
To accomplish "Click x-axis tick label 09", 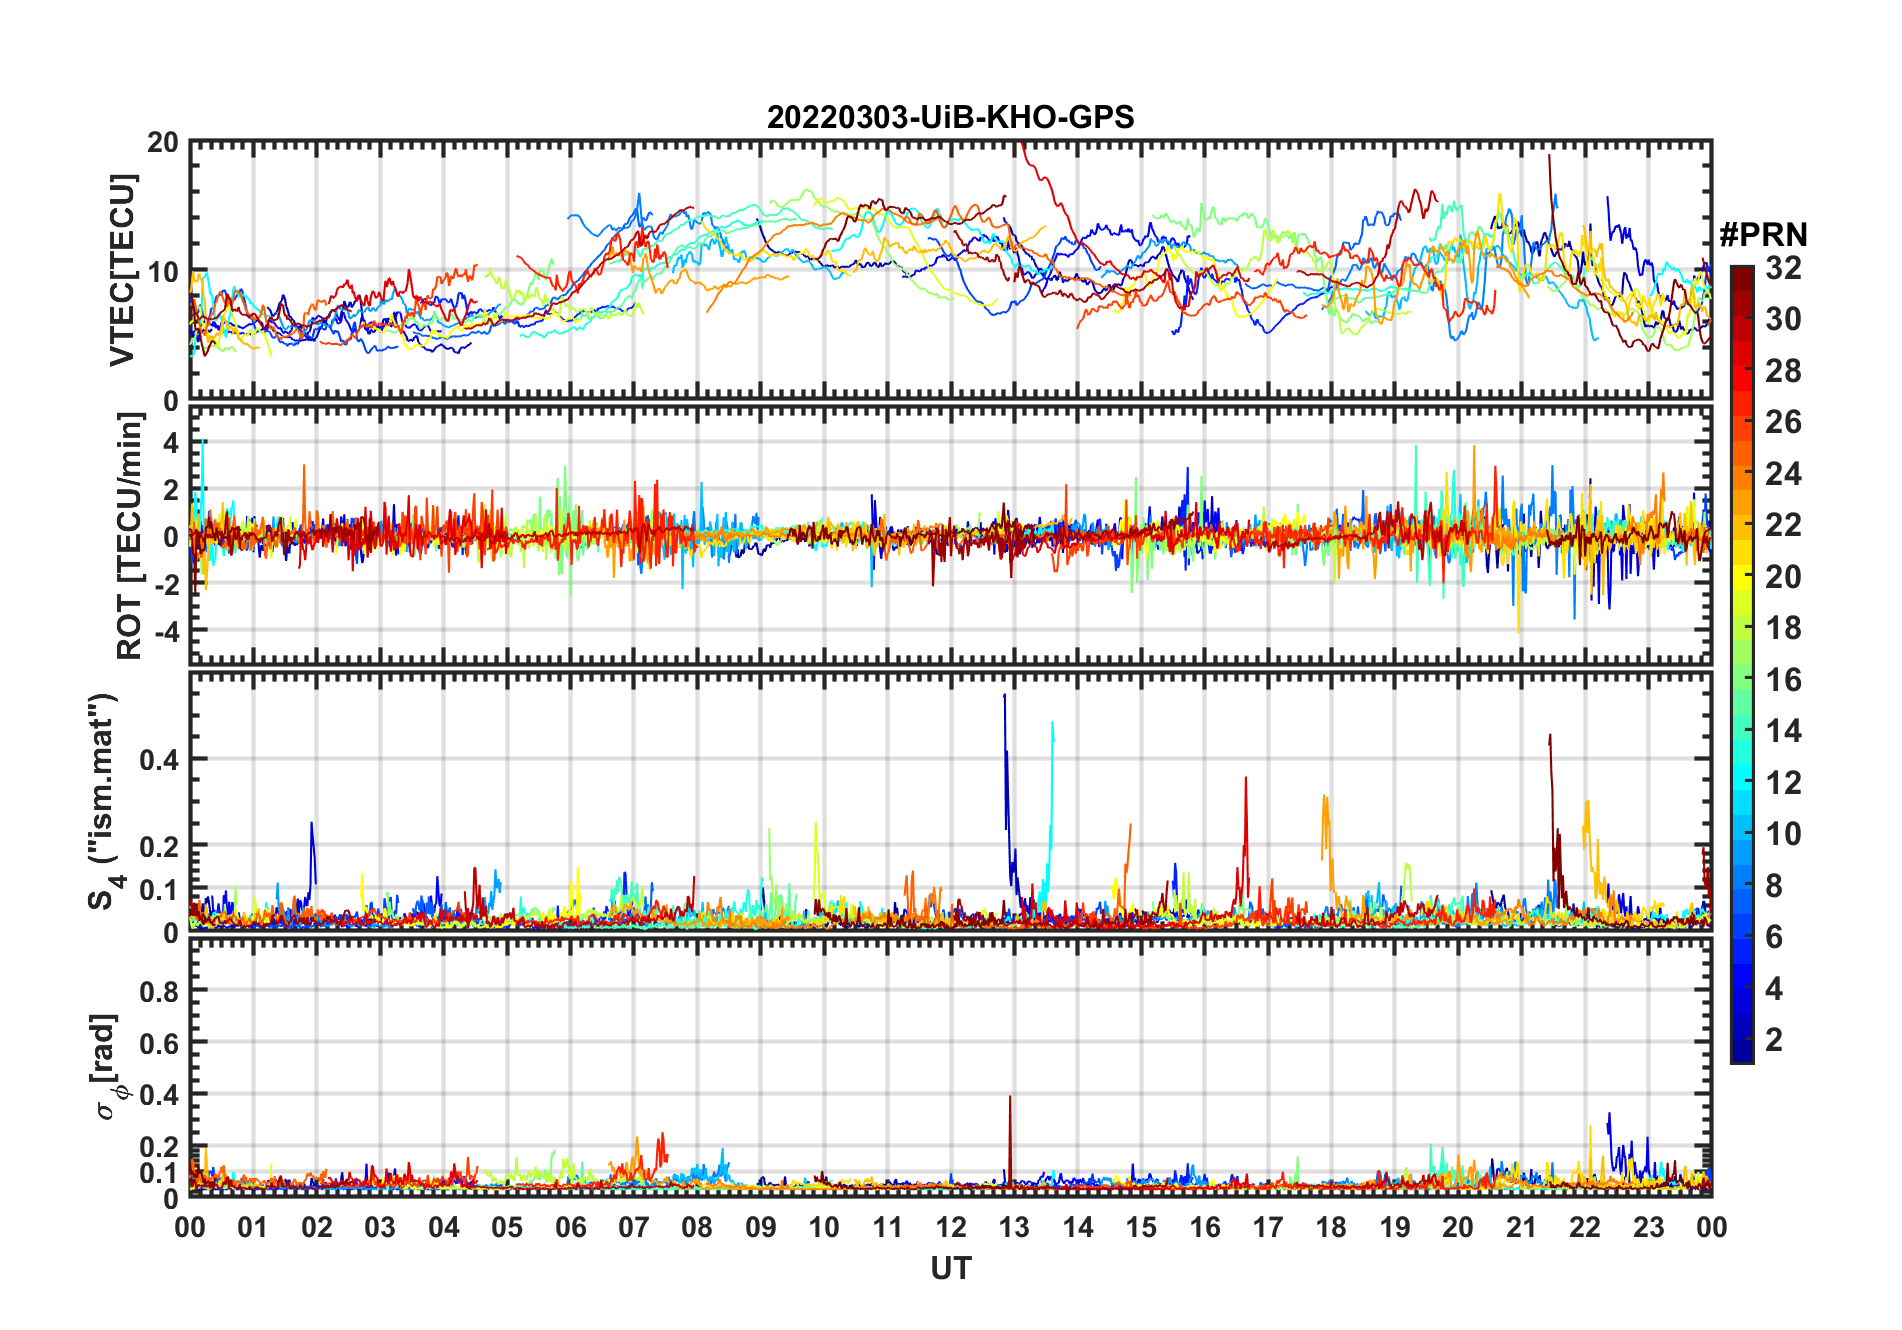I will [x=761, y=1227].
